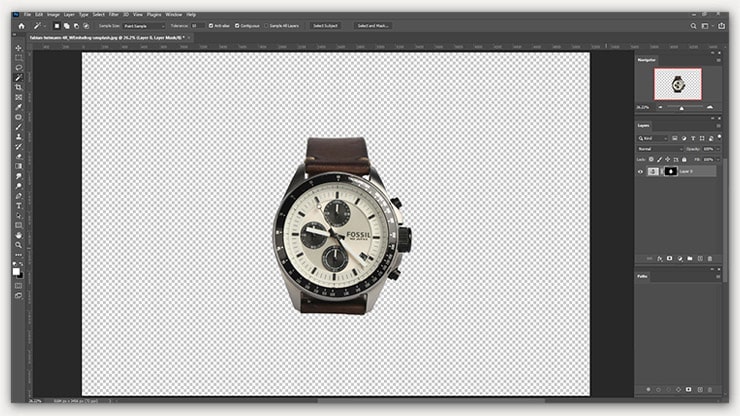Toggle lock transparent pixels in Layers panel
This screenshot has width=740, height=416.
651,160
